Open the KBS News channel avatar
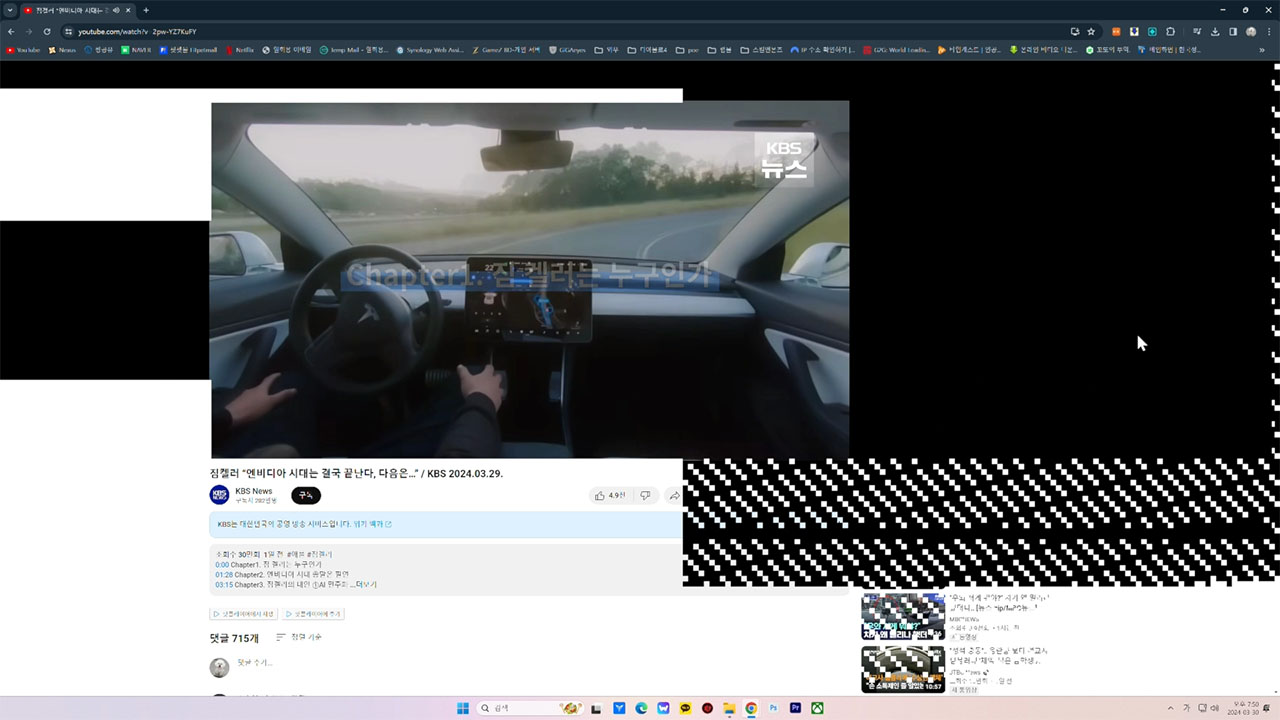The width and height of the screenshot is (1280, 720). tap(219, 495)
